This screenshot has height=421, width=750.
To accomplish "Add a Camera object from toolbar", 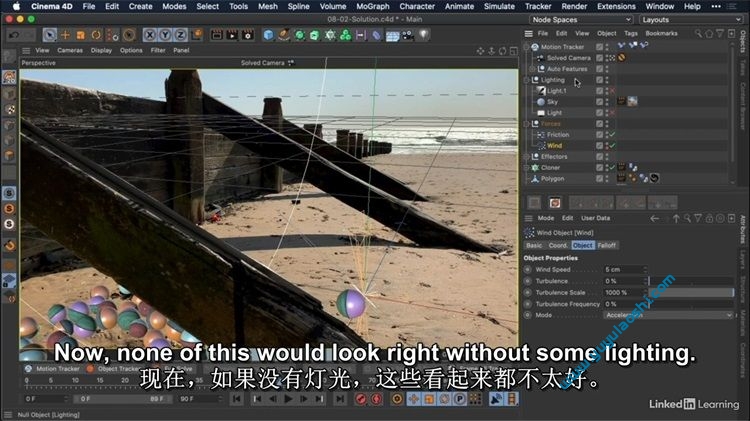I will (x=408, y=35).
